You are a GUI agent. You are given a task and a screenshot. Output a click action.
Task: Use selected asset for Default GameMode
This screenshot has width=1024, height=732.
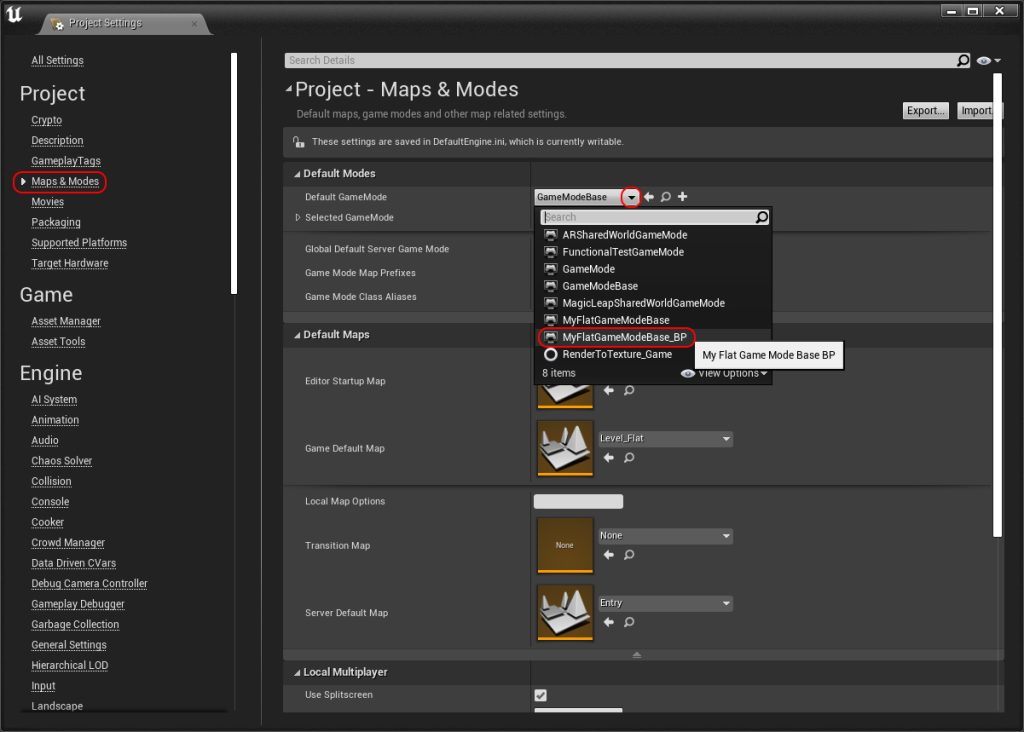(649, 197)
